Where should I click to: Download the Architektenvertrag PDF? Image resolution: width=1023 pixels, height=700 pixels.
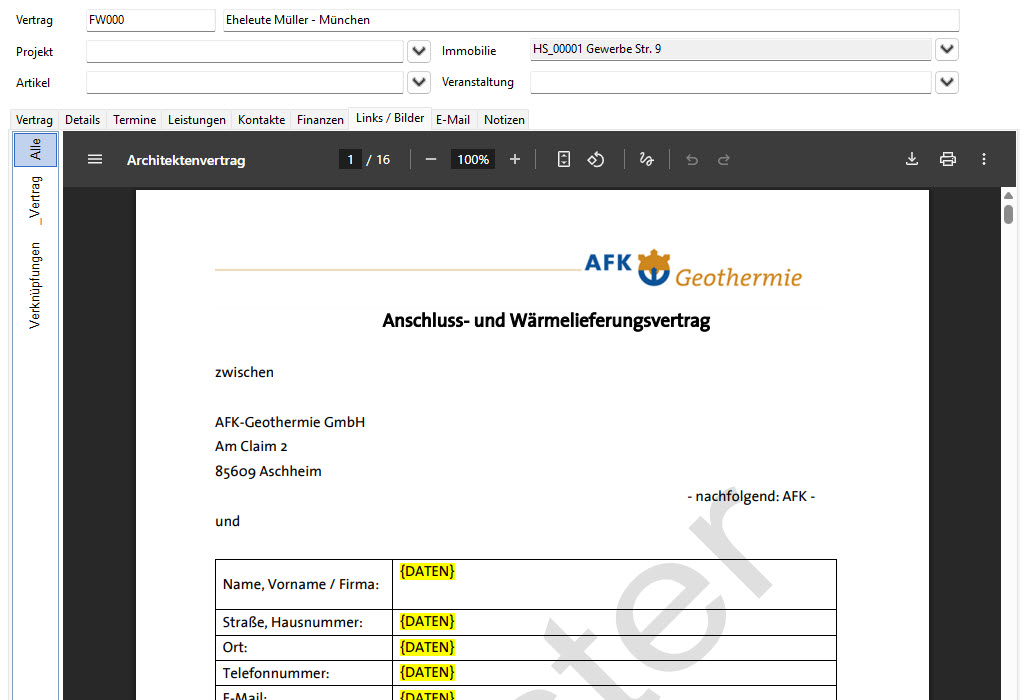pos(912,160)
